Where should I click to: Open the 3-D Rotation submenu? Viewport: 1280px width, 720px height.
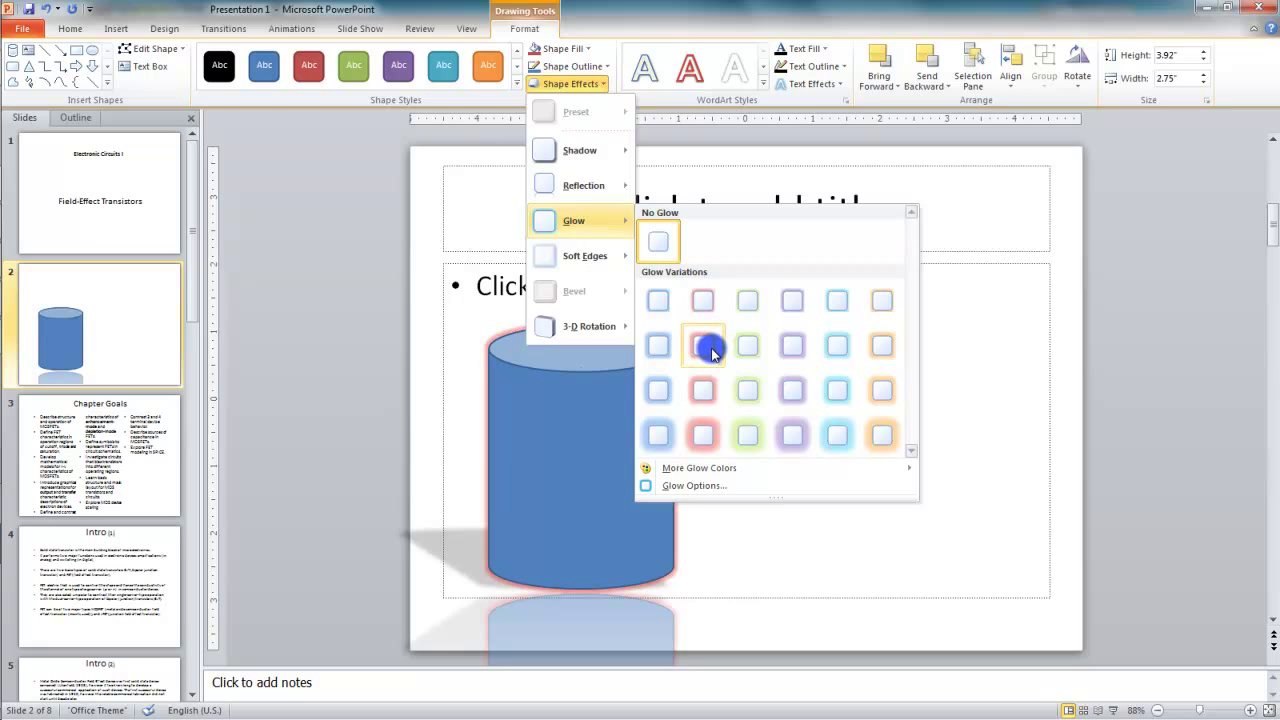pos(580,326)
